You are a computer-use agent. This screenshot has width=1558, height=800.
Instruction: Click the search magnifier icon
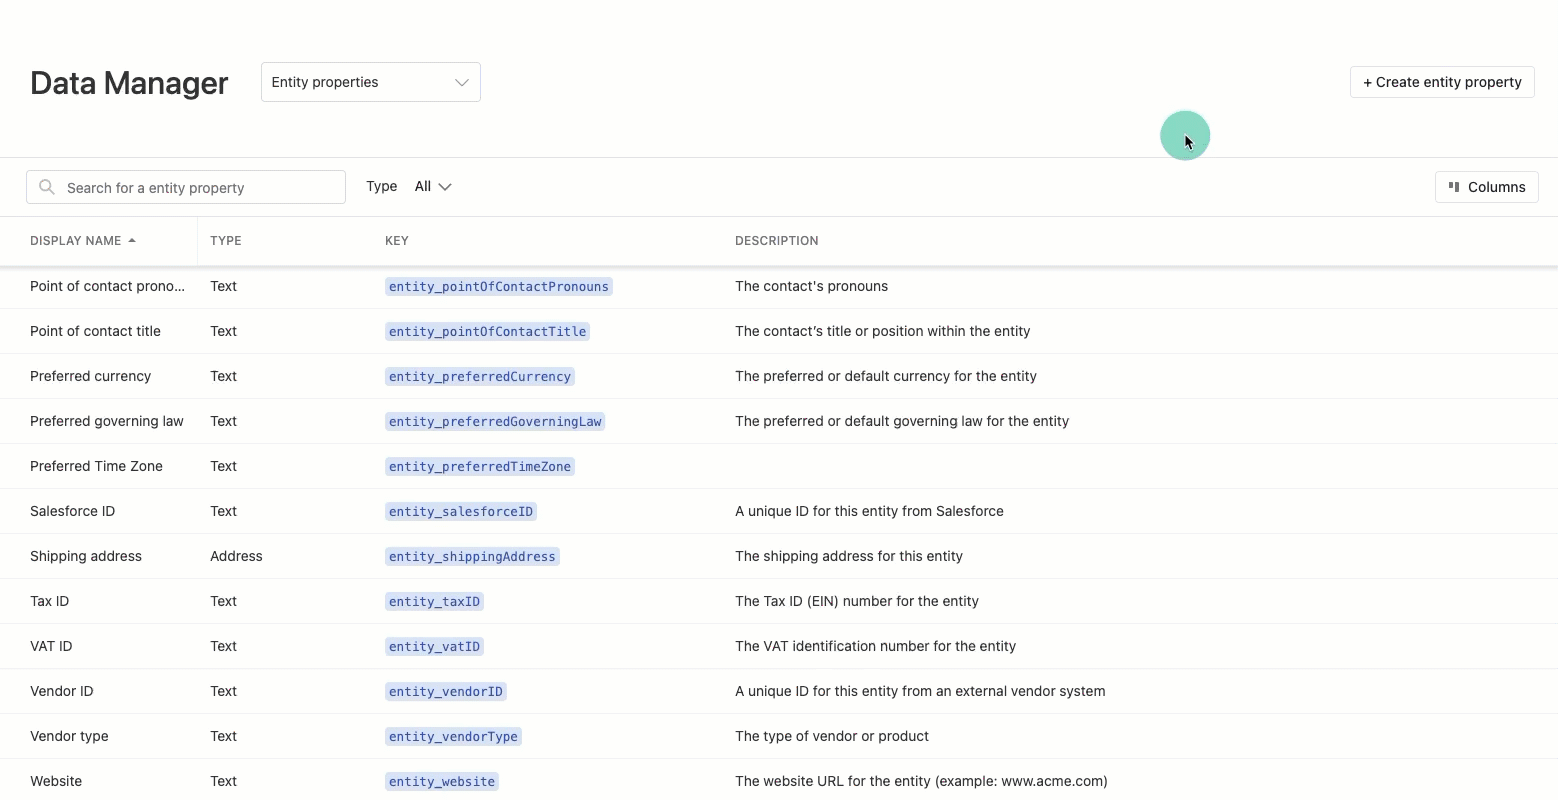[x=47, y=187]
